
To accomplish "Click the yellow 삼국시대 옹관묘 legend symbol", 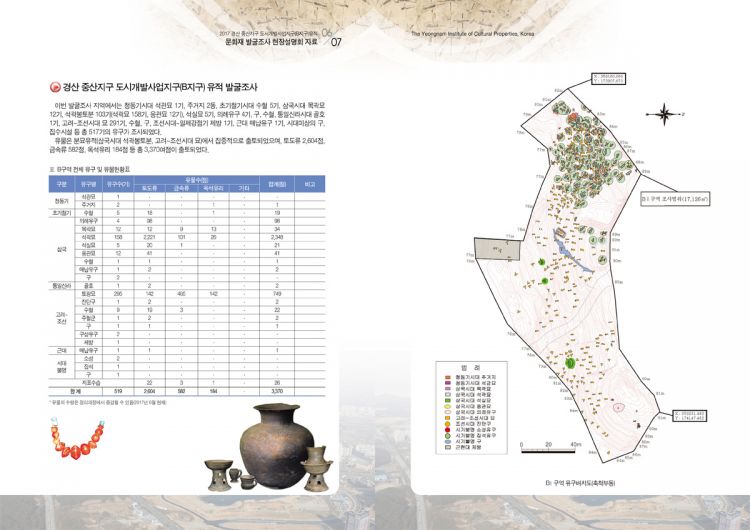I will (448, 407).
